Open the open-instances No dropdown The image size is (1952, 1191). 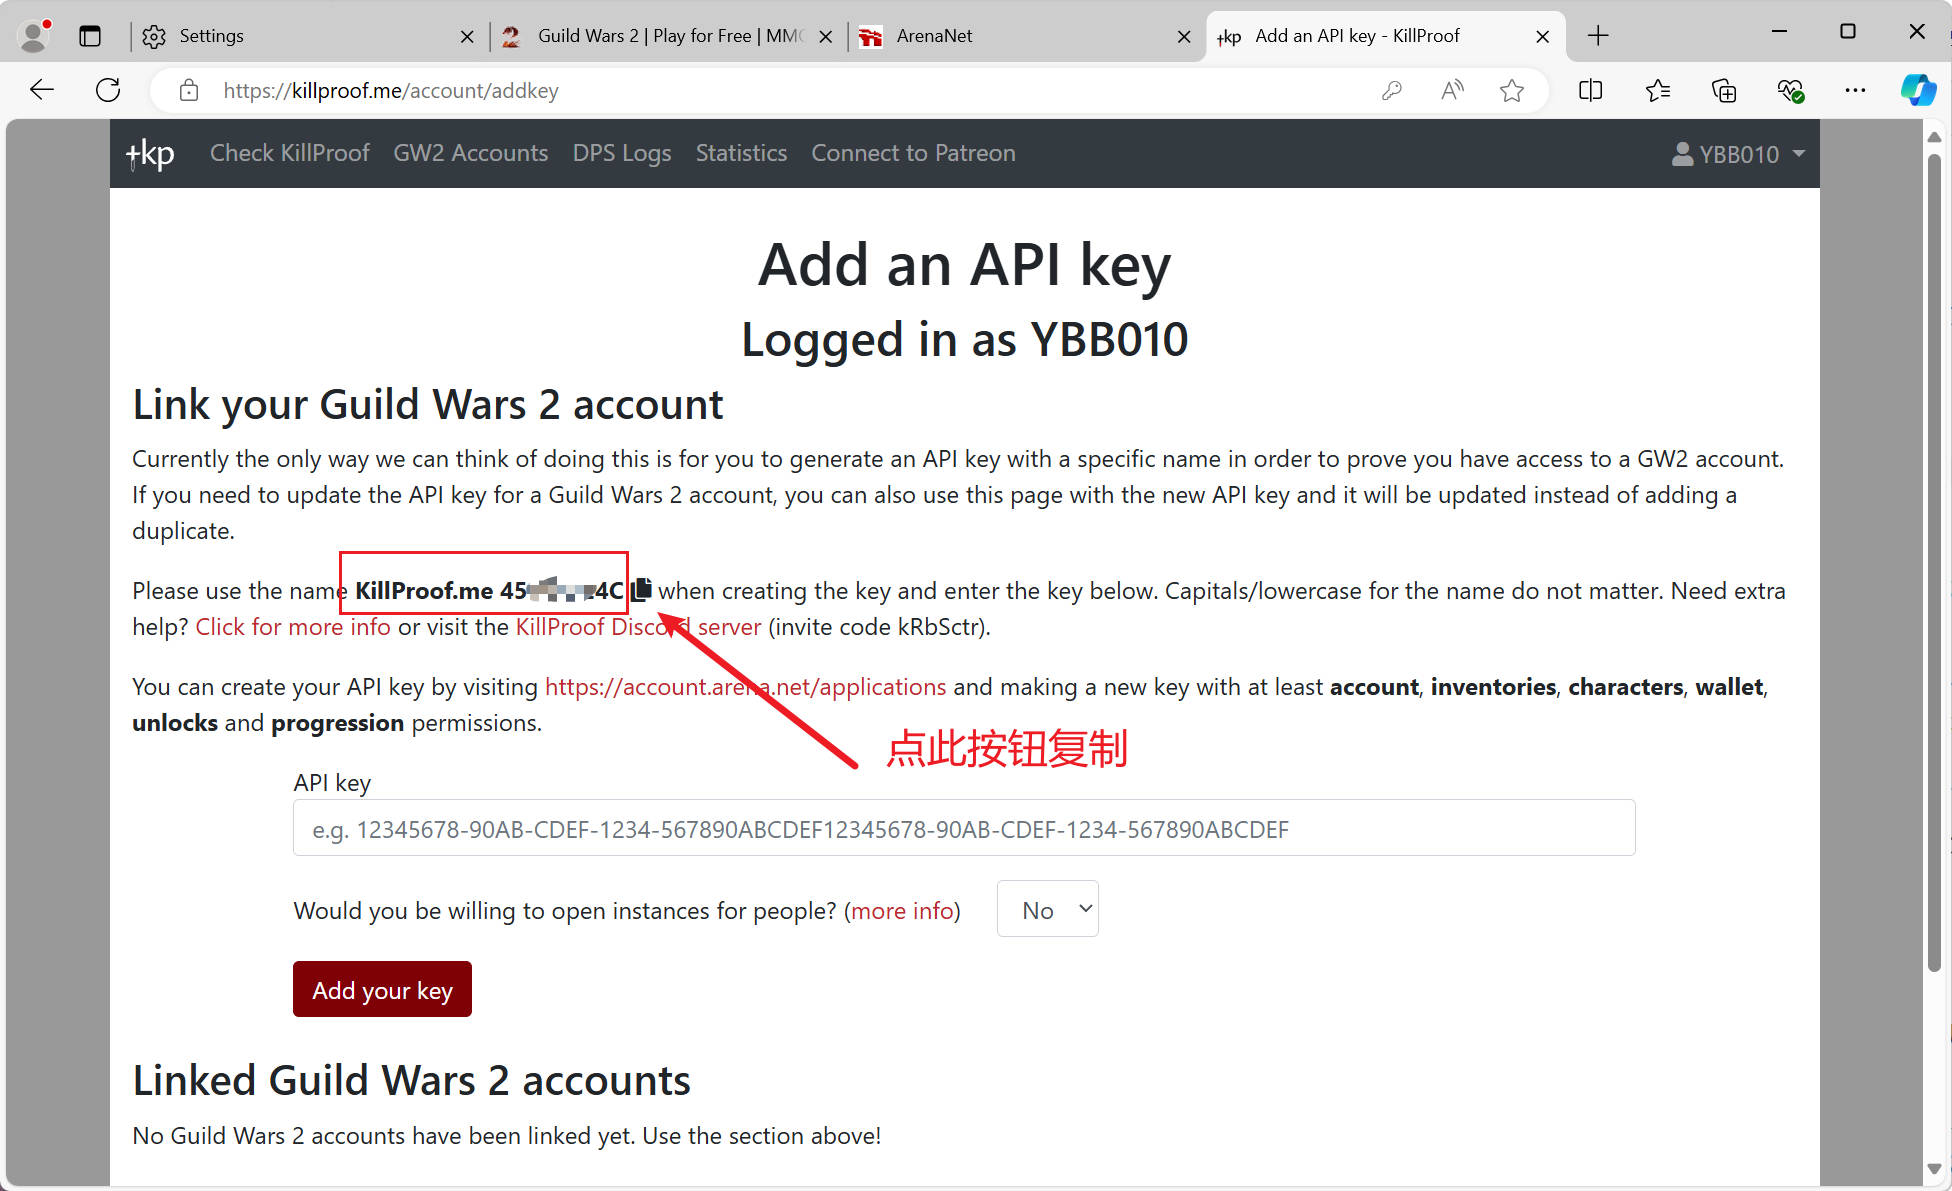tap(1047, 909)
